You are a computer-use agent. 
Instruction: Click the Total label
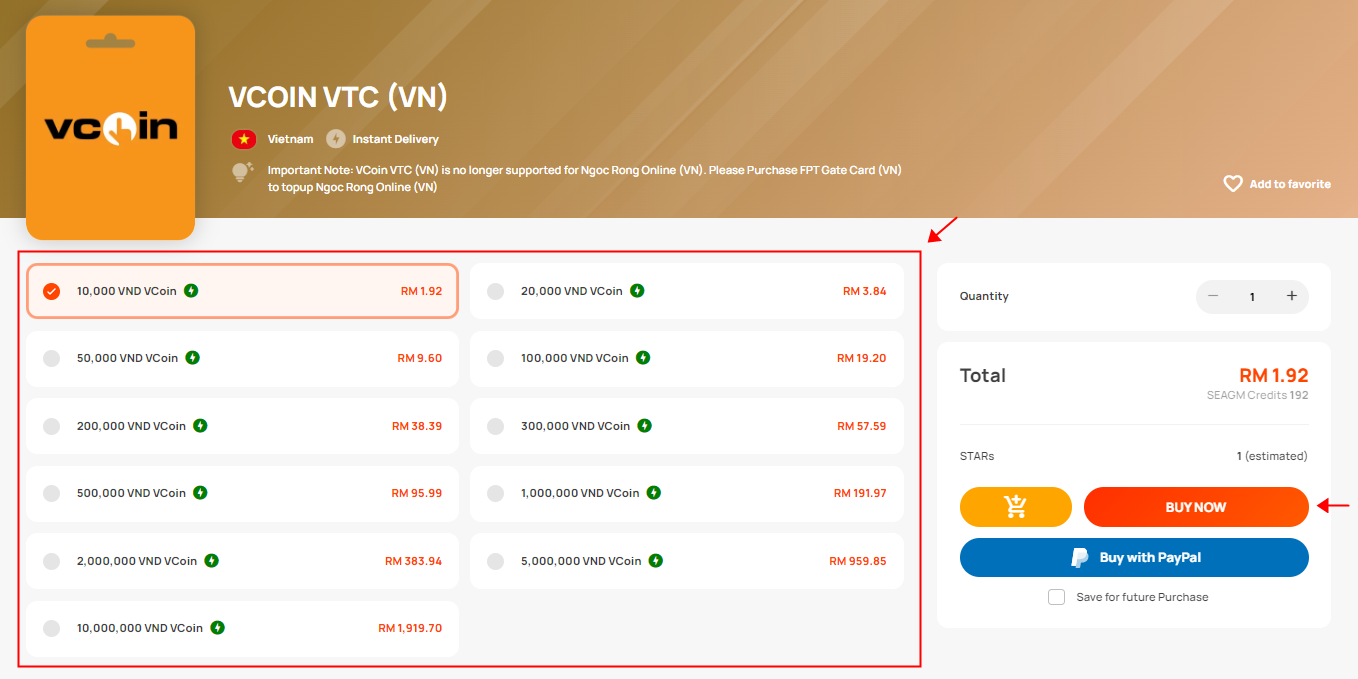(x=983, y=376)
